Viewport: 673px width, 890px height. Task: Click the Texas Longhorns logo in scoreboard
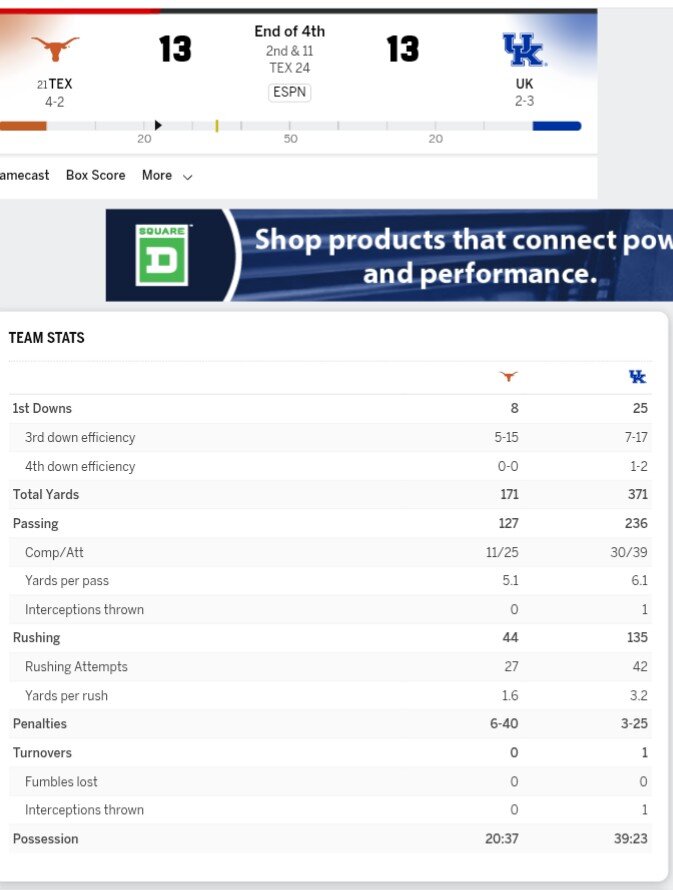pos(55,47)
